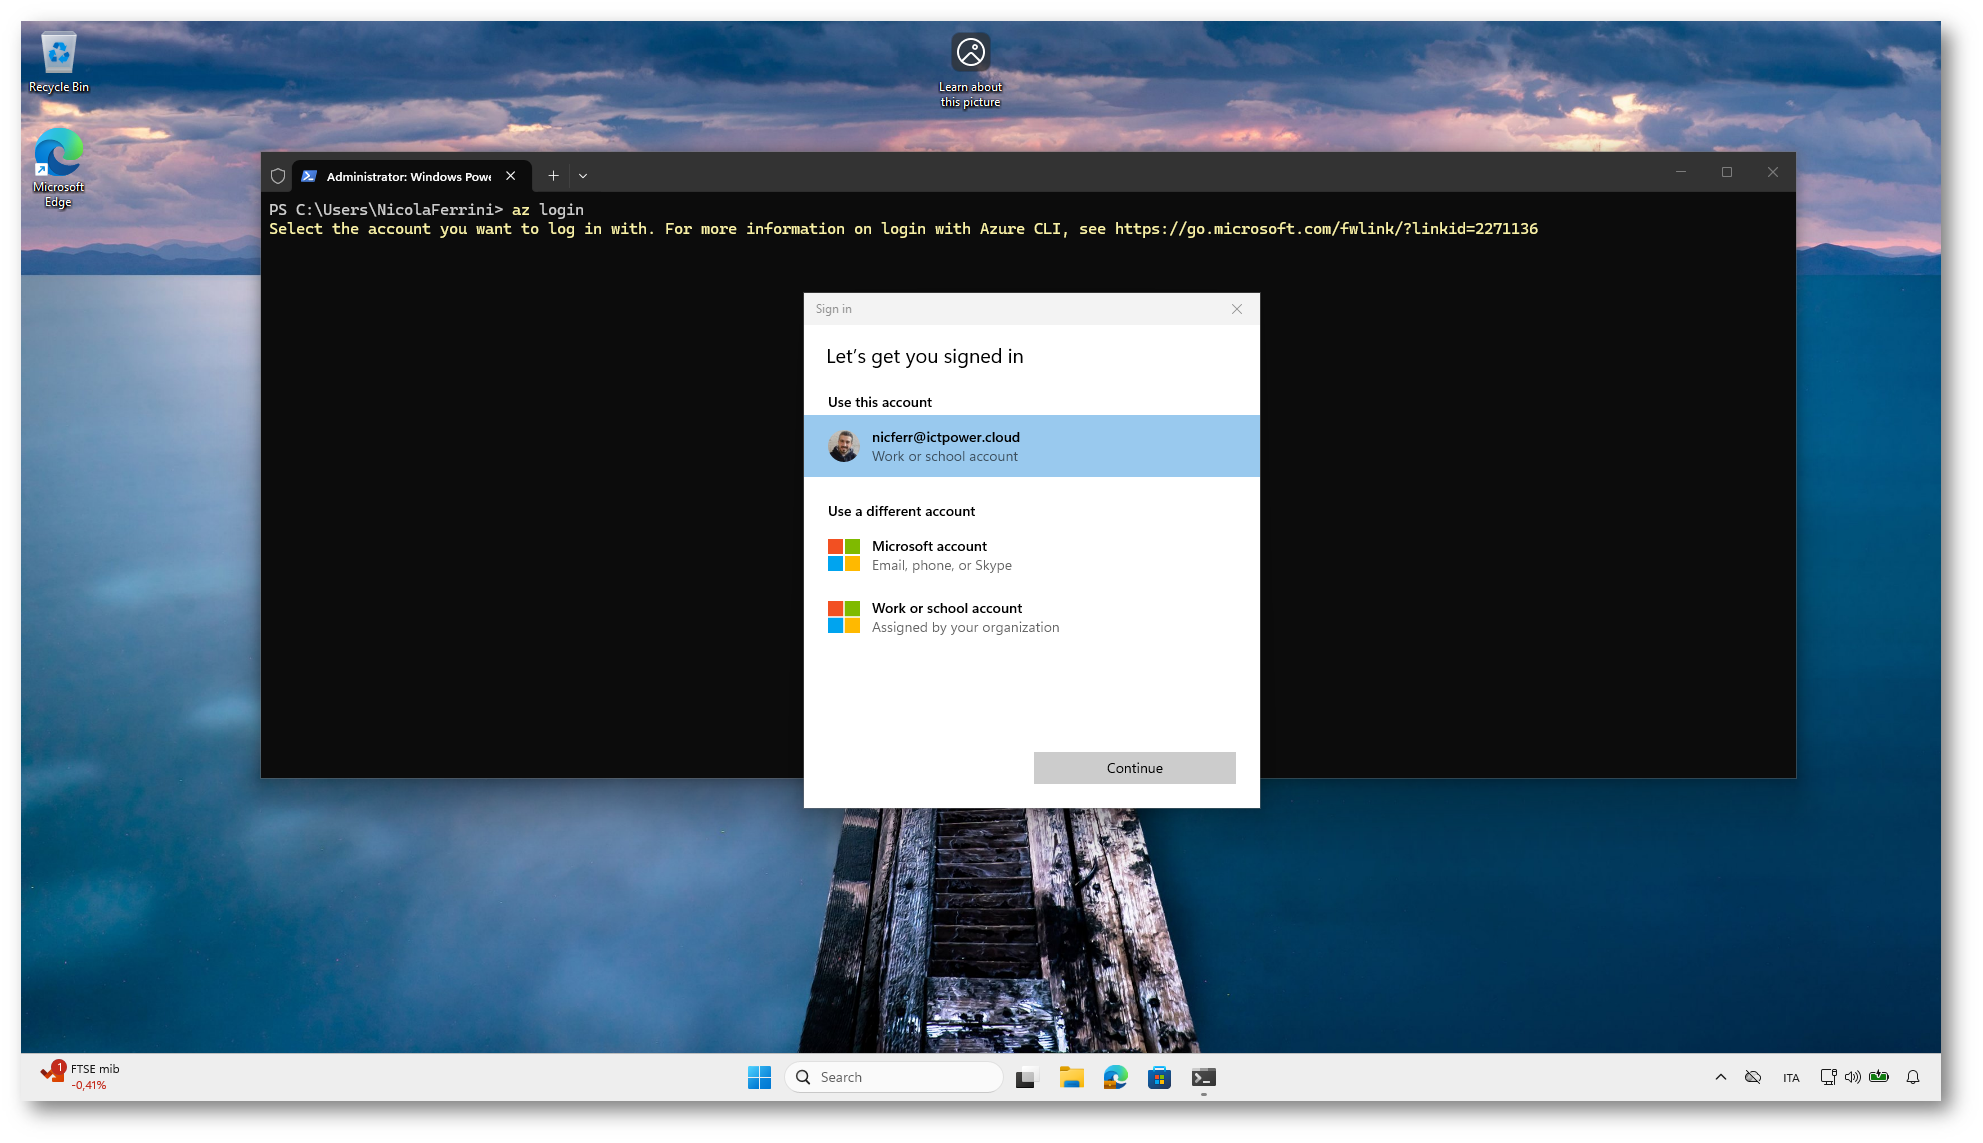Open File Explorer from taskbar
The height and width of the screenshot is (1143, 1983).
1071,1077
